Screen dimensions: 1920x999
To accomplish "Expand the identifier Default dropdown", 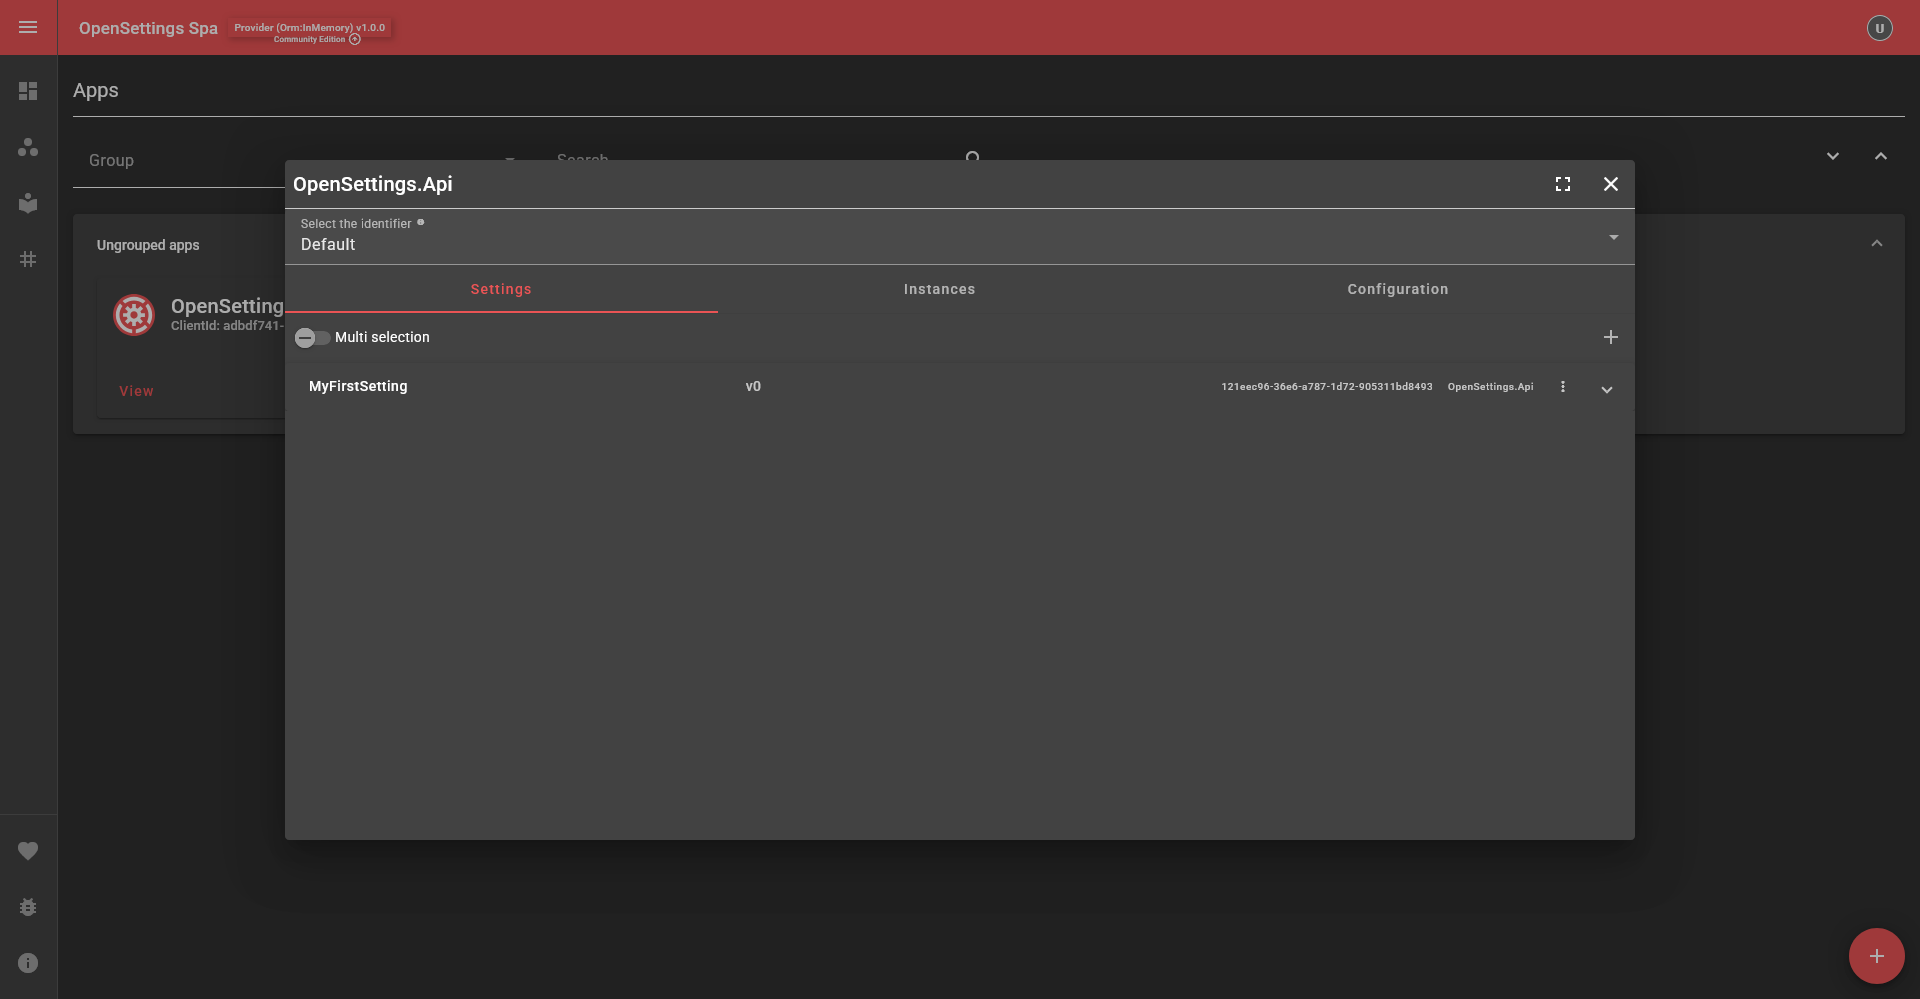I will 1613,237.
